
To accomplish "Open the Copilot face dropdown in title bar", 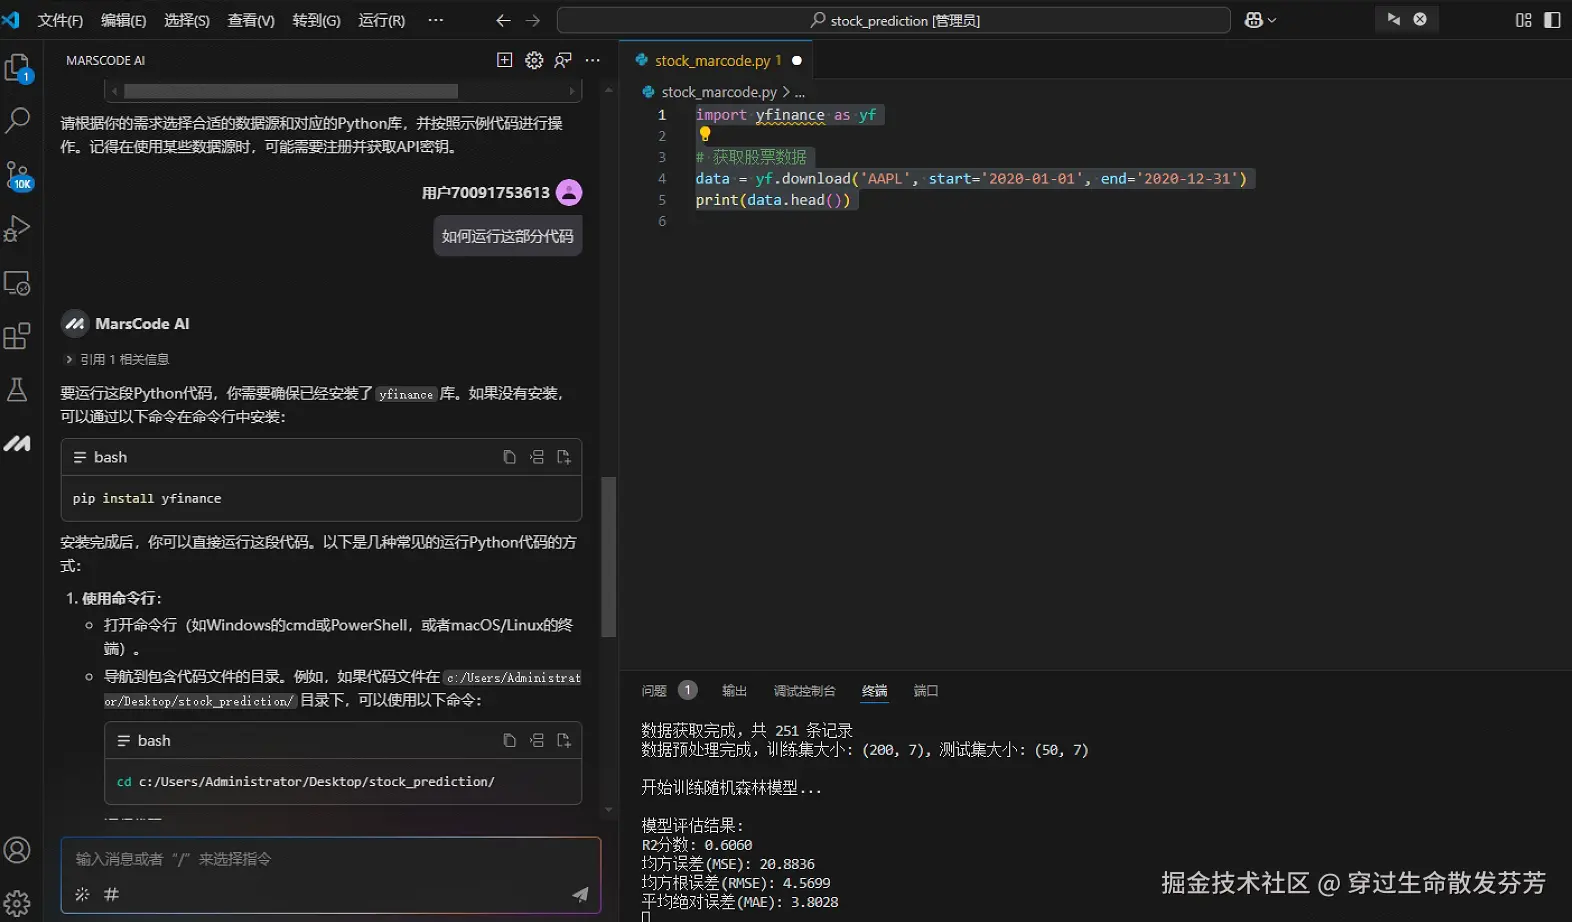I will click(1260, 20).
